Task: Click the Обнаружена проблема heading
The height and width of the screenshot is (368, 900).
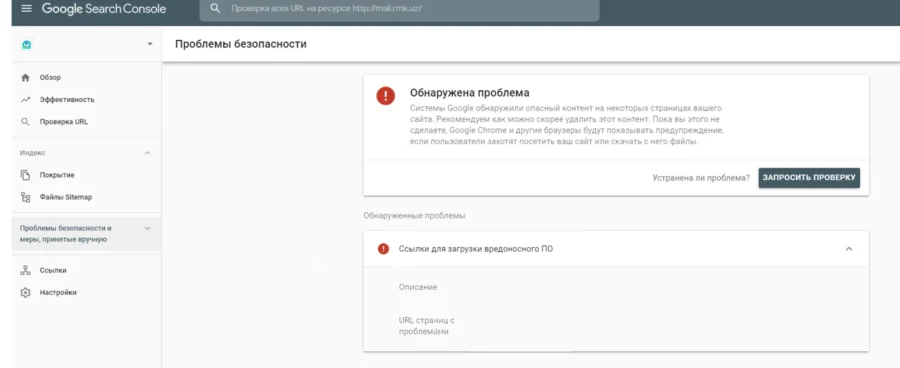Action: pyautogui.click(x=470, y=93)
